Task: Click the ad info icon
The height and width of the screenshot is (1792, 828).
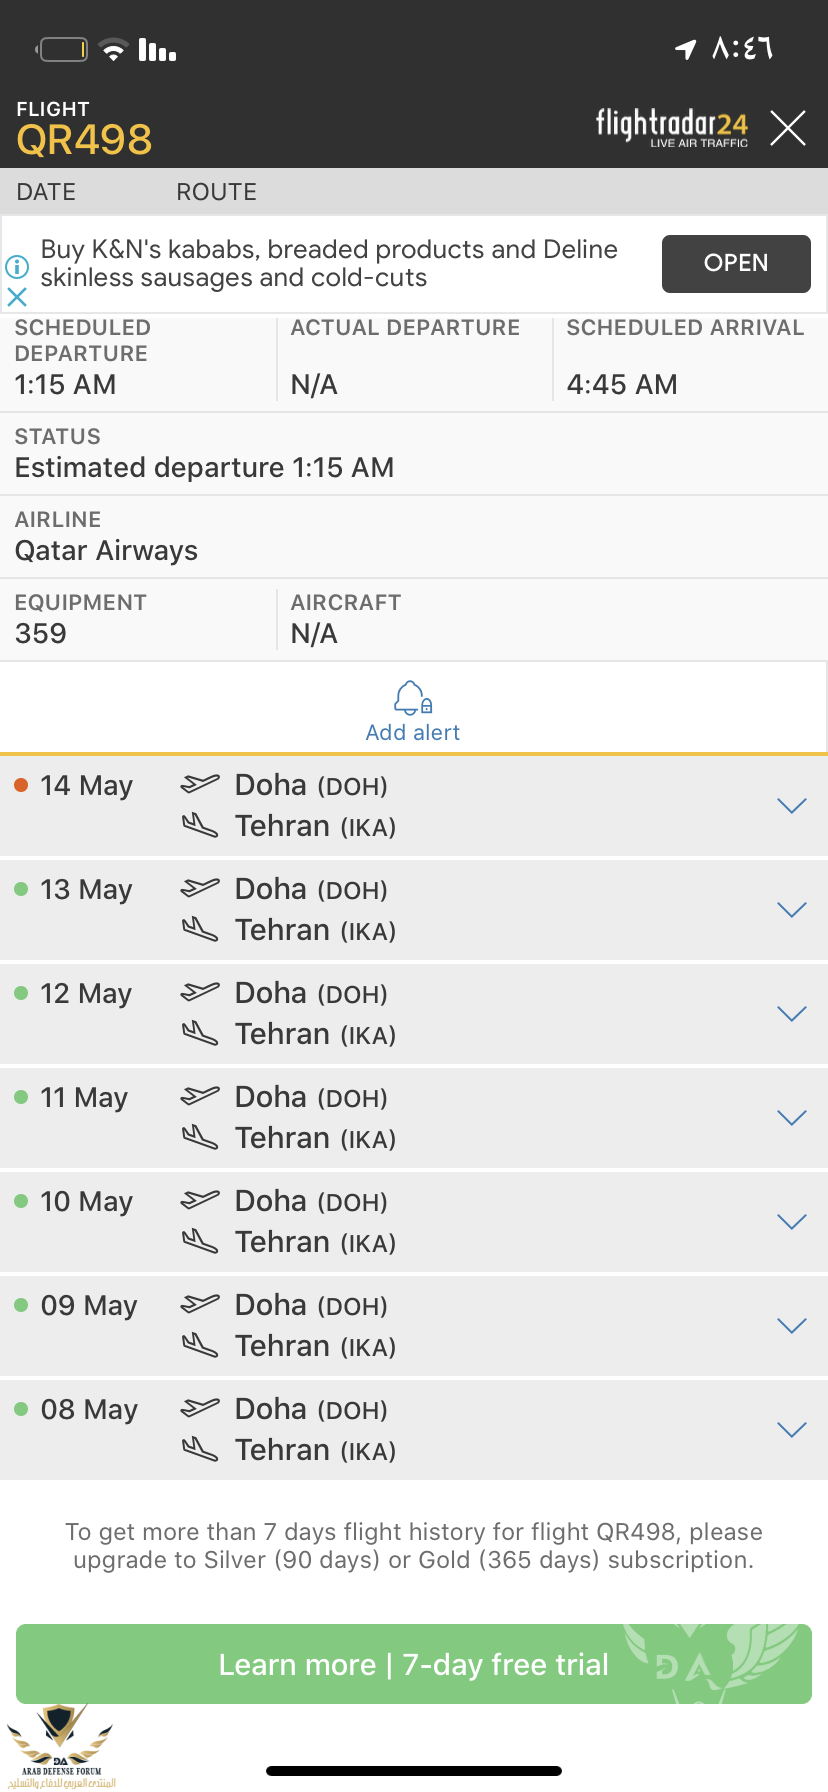Action: (17, 267)
